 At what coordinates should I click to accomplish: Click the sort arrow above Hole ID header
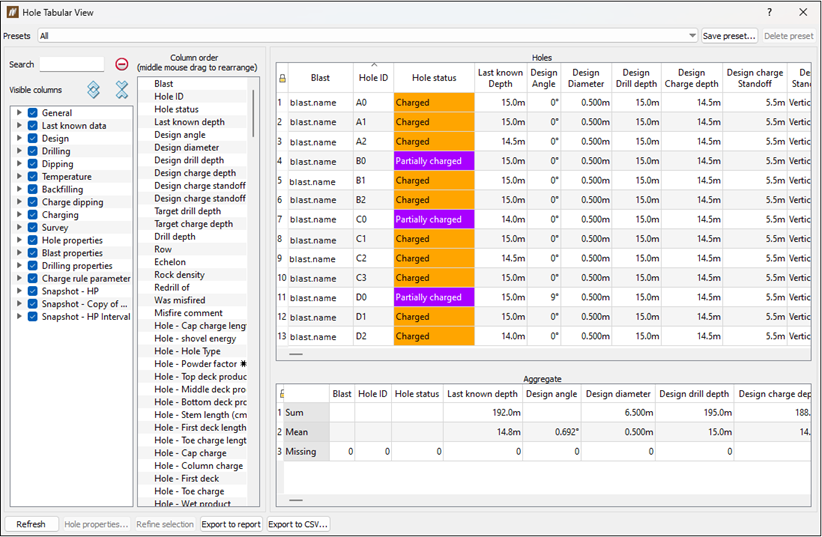point(374,65)
